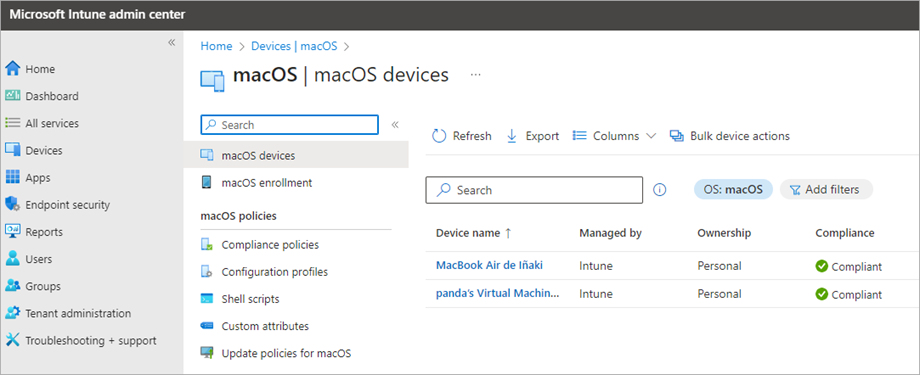
Task: Collapse the macOS blade menu chevrons
Action: click(x=395, y=124)
